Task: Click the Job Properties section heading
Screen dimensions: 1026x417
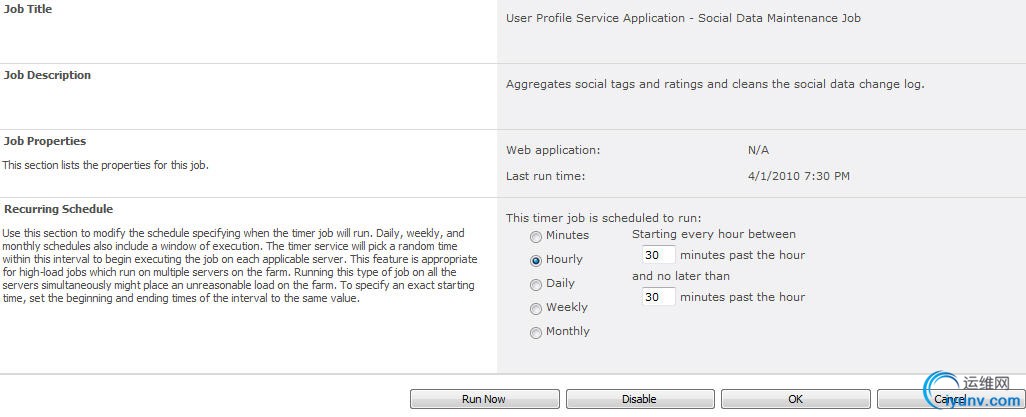Action: pyautogui.click(x=44, y=141)
